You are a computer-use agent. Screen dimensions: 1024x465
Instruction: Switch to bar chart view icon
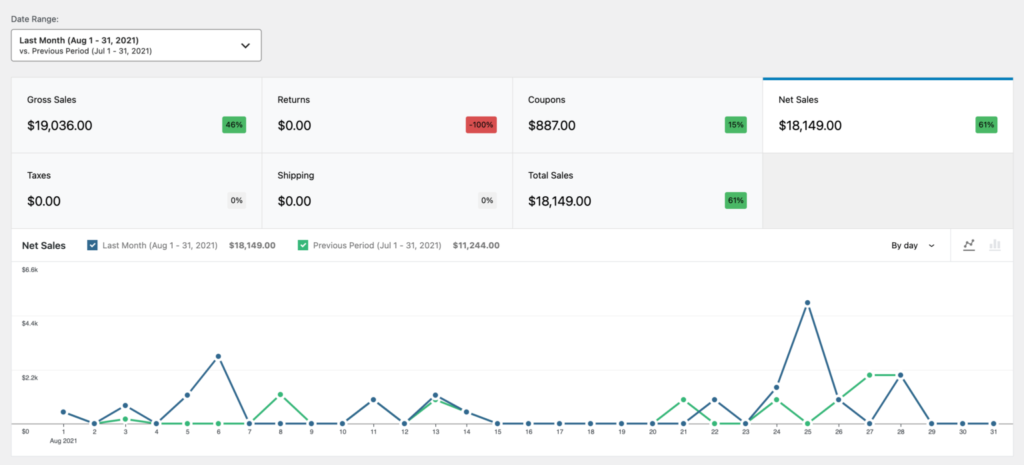[x=995, y=245]
